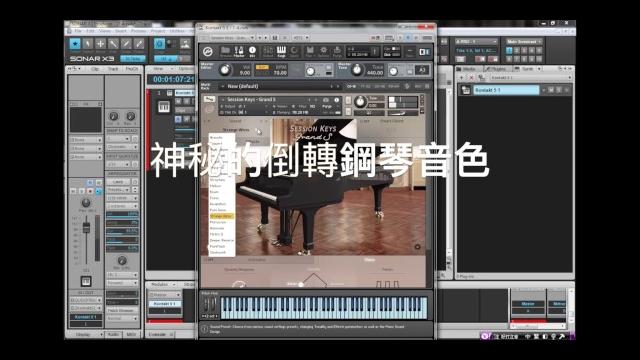Click the 01-16 channel page button
This screenshot has height=360, width=640.
(351, 86)
